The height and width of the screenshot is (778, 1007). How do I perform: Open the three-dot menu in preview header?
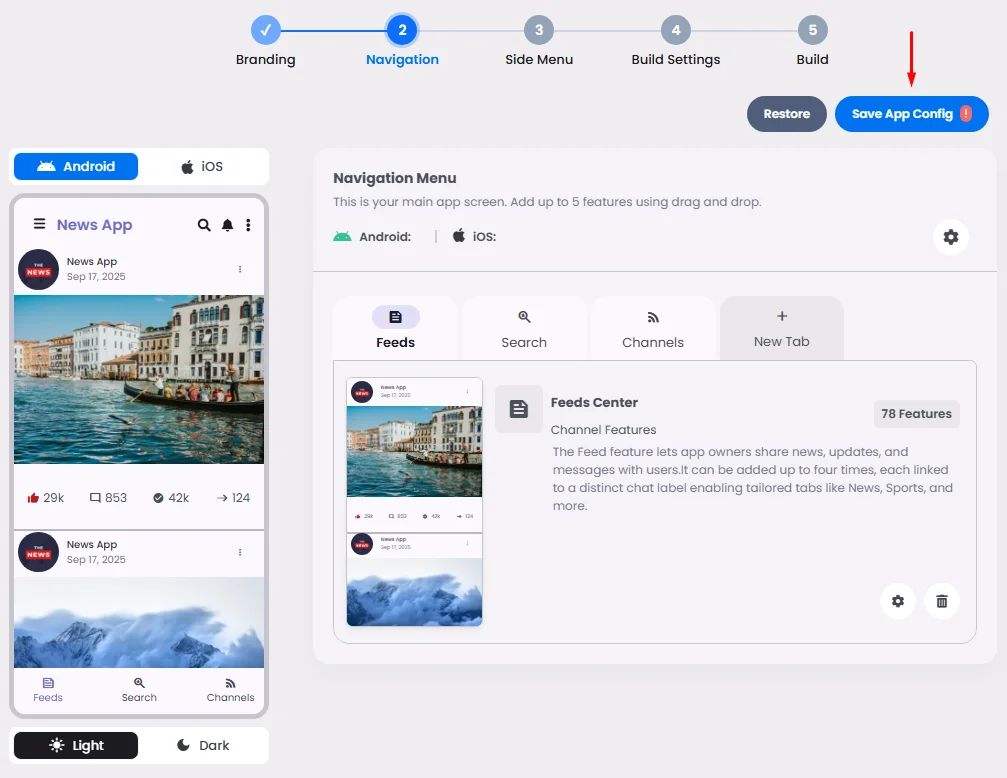(x=248, y=225)
